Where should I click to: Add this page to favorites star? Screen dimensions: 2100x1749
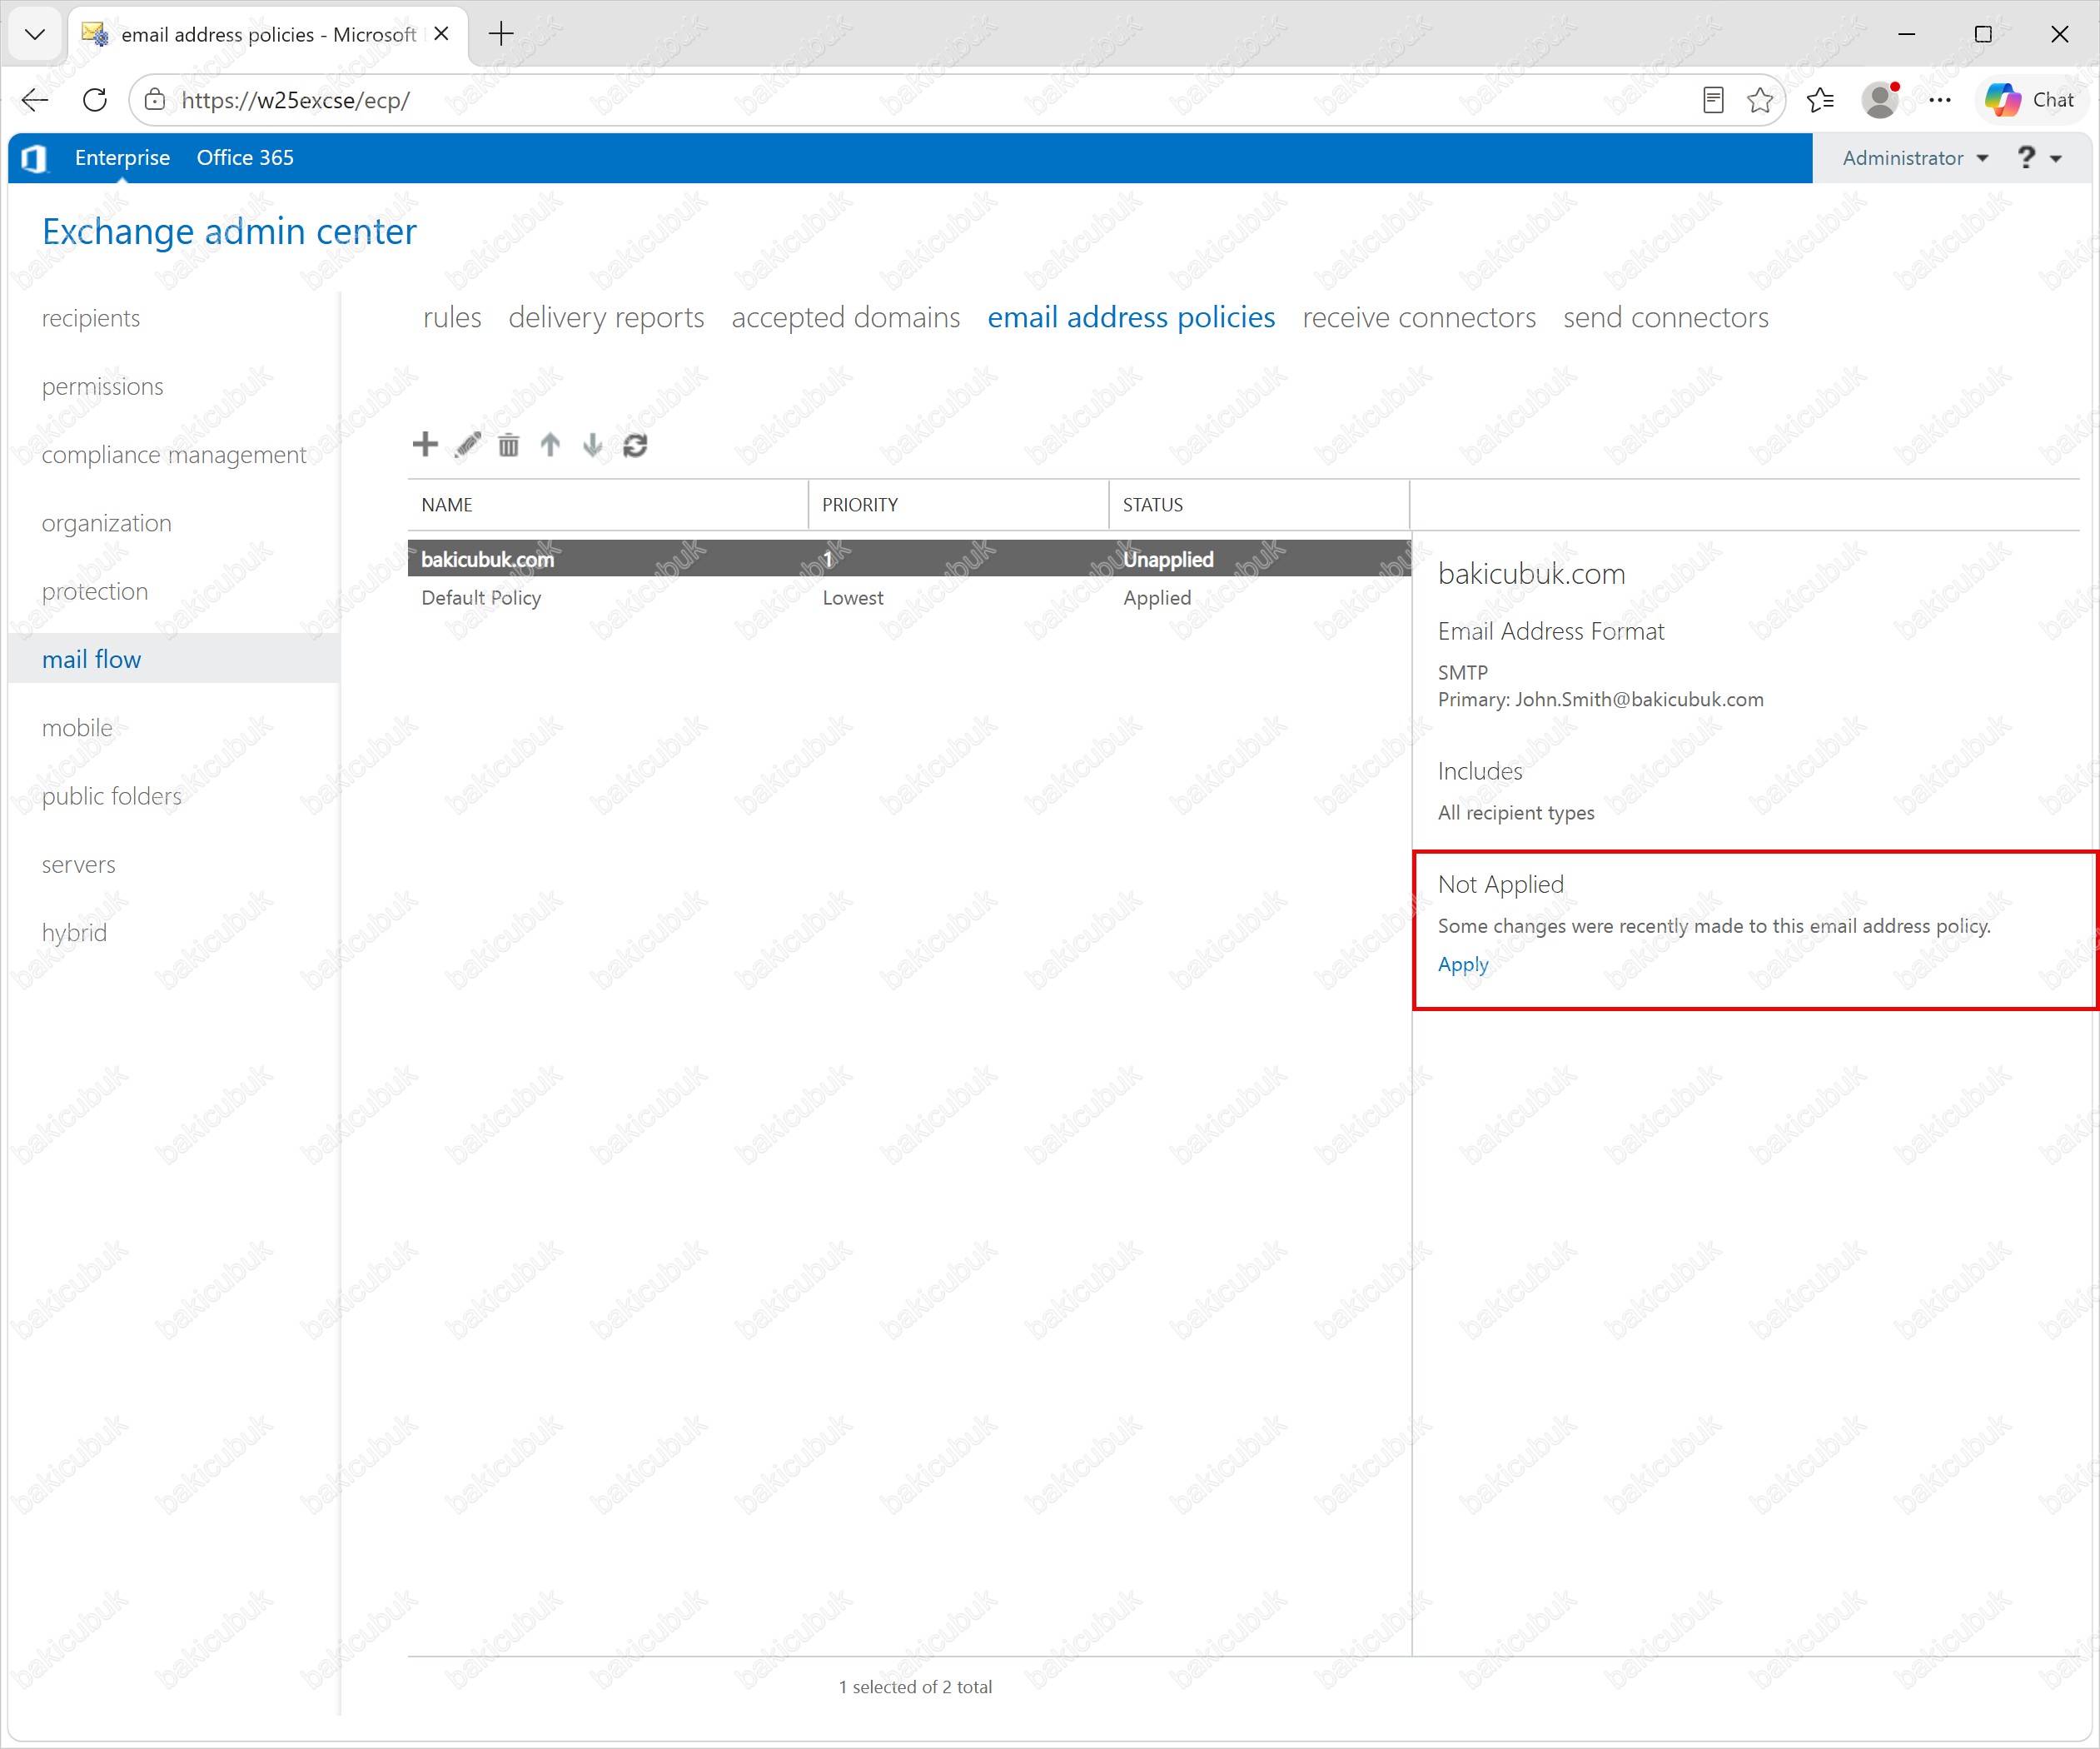pyautogui.click(x=1760, y=100)
